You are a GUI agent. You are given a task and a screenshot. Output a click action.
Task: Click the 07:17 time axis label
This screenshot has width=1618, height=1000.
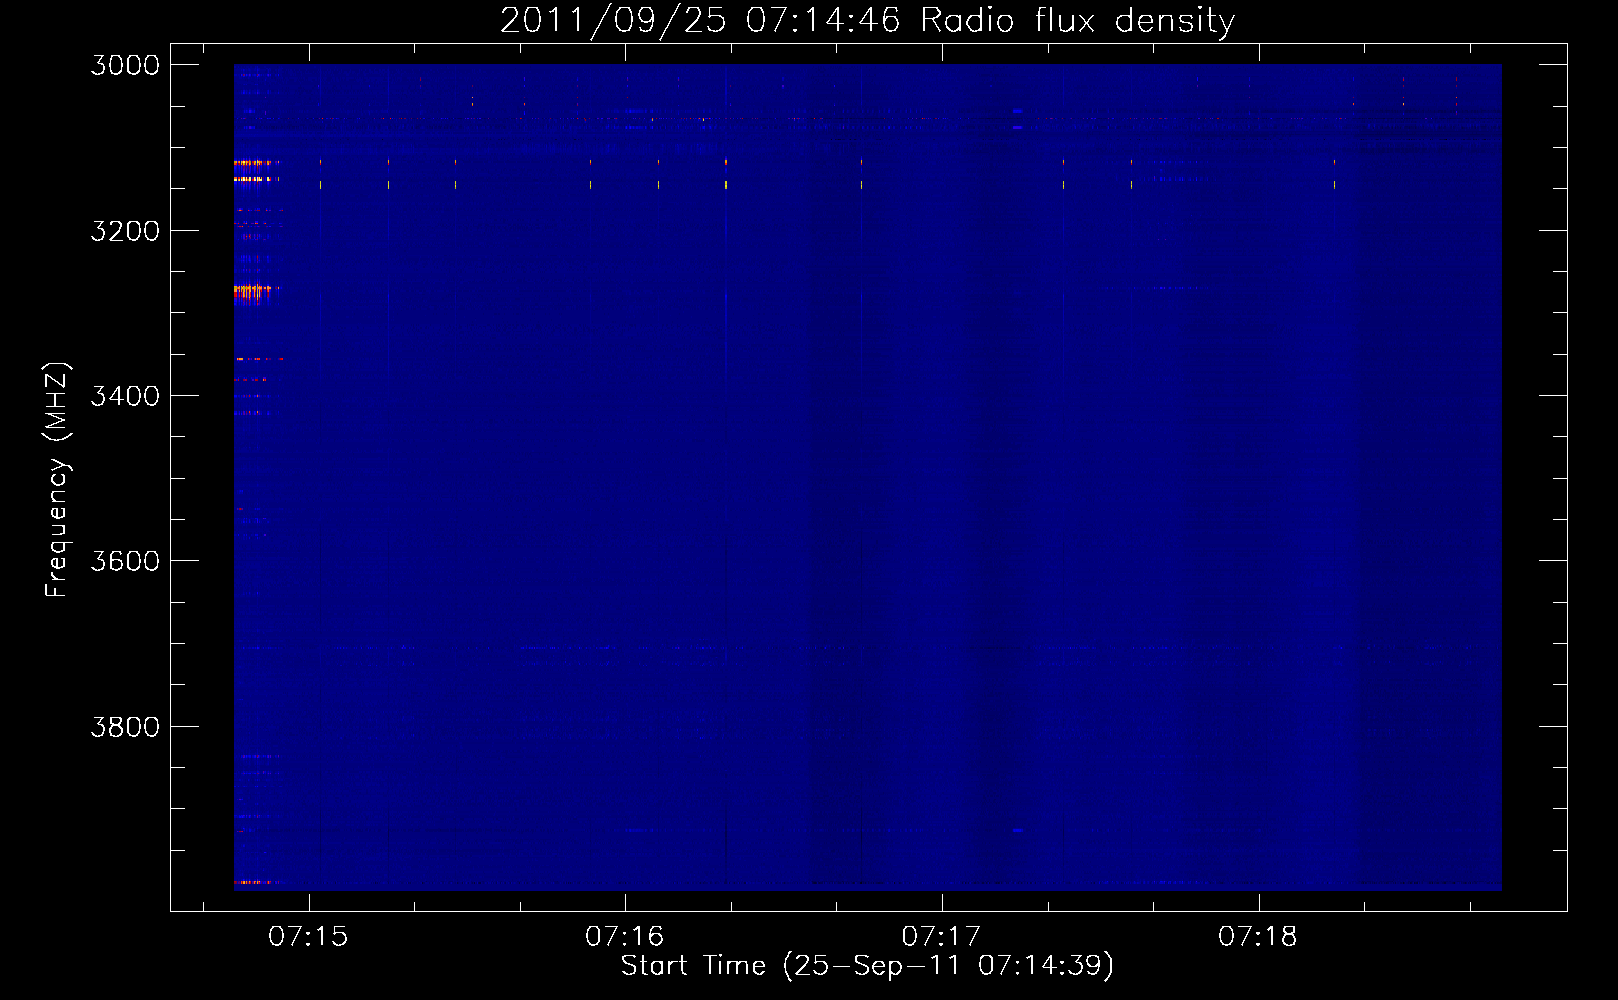pyautogui.click(x=941, y=937)
